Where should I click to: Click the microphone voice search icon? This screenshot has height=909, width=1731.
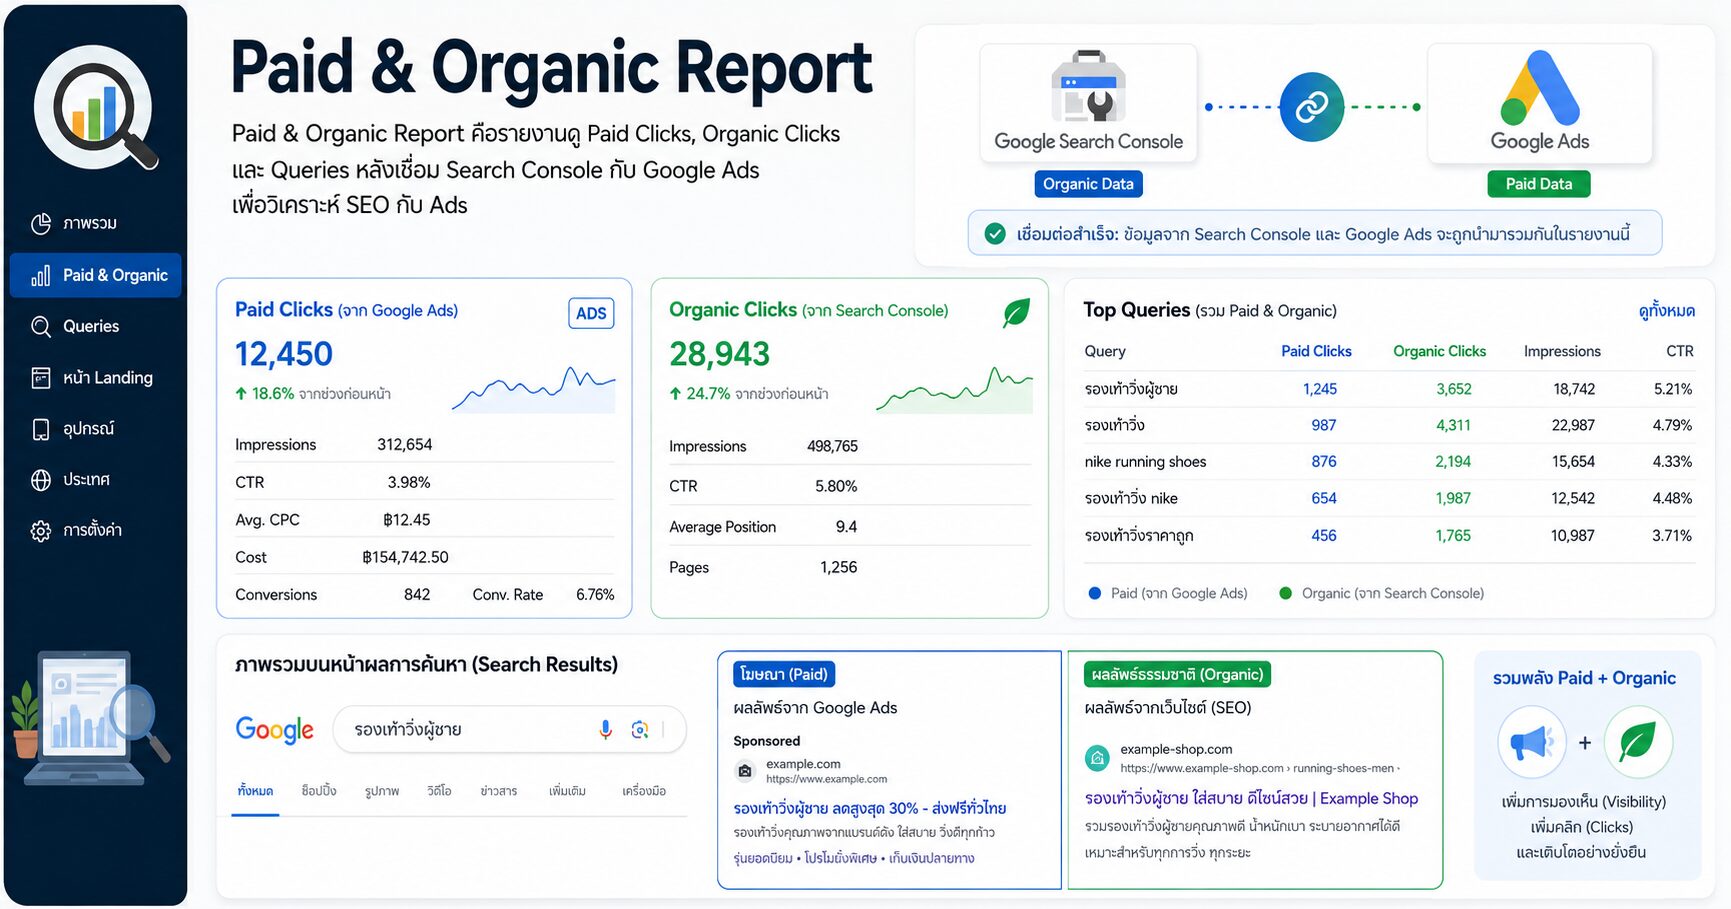(x=605, y=730)
